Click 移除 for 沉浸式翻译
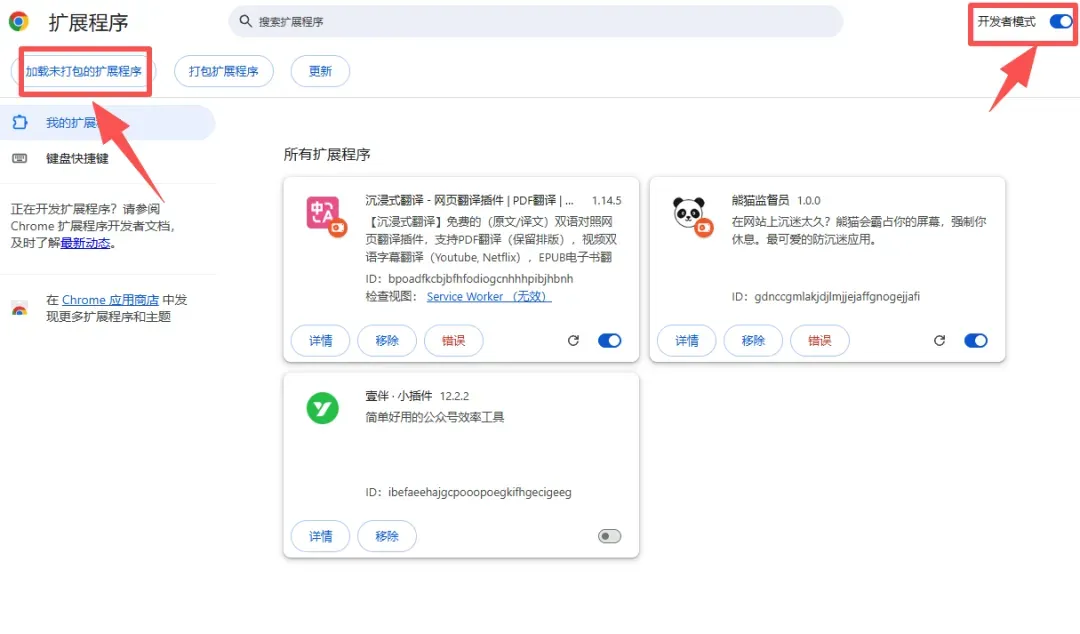Image resolution: width=1080 pixels, height=634 pixels. 387,340
